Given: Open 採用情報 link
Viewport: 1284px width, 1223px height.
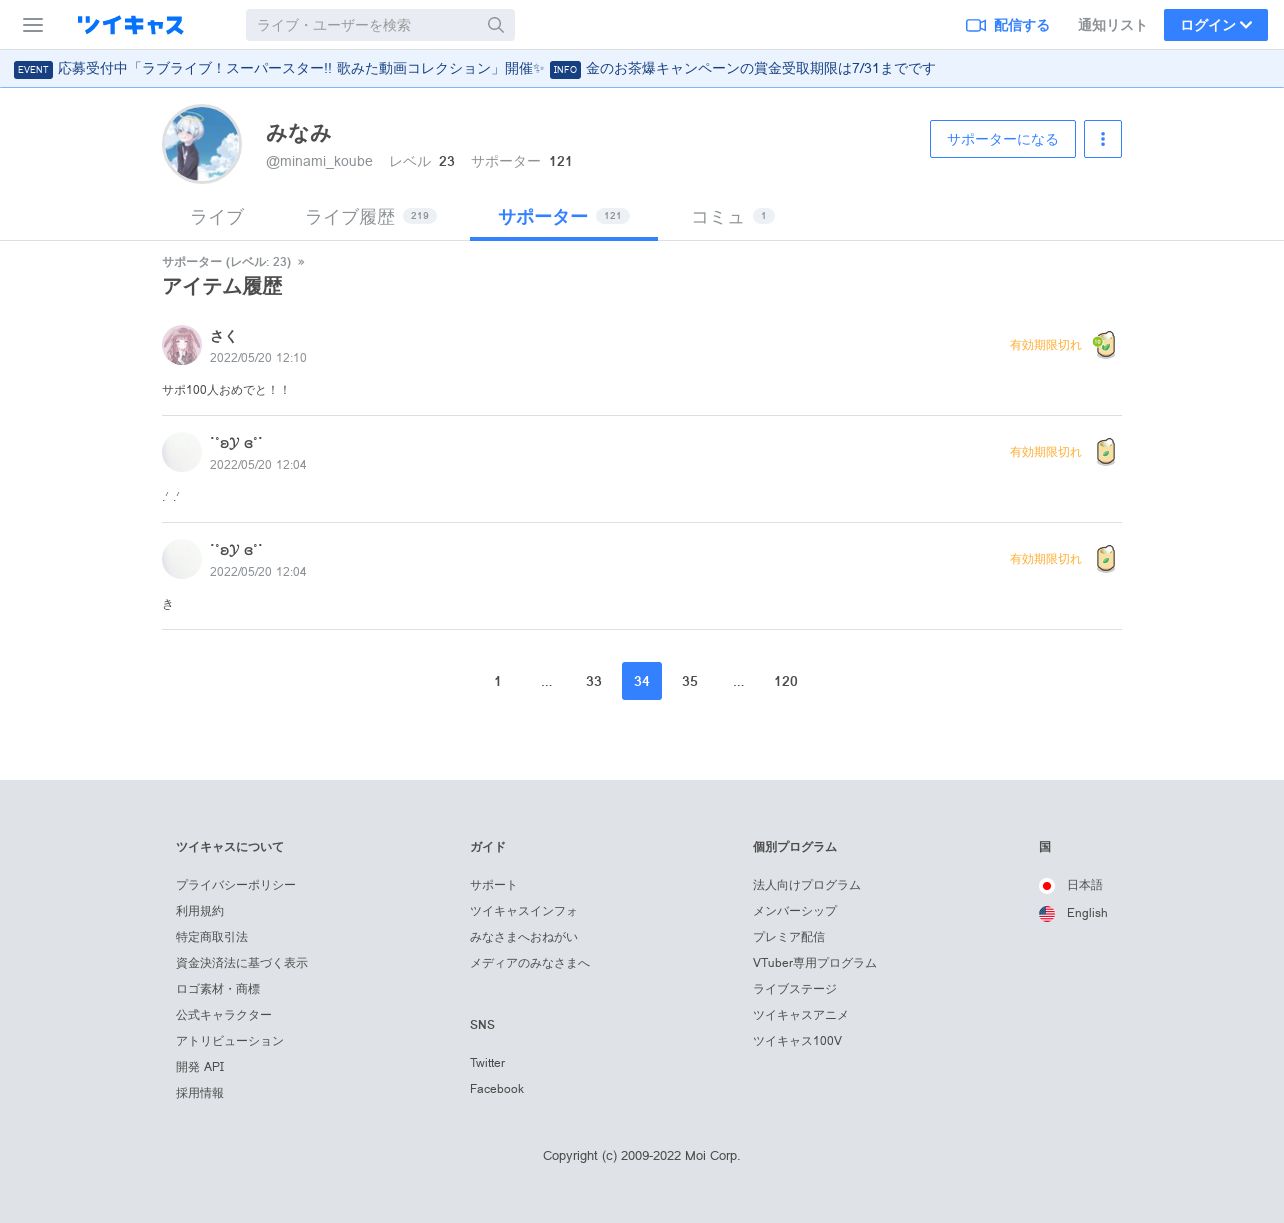Looking at the screenshot, I should coord(200,1093).
